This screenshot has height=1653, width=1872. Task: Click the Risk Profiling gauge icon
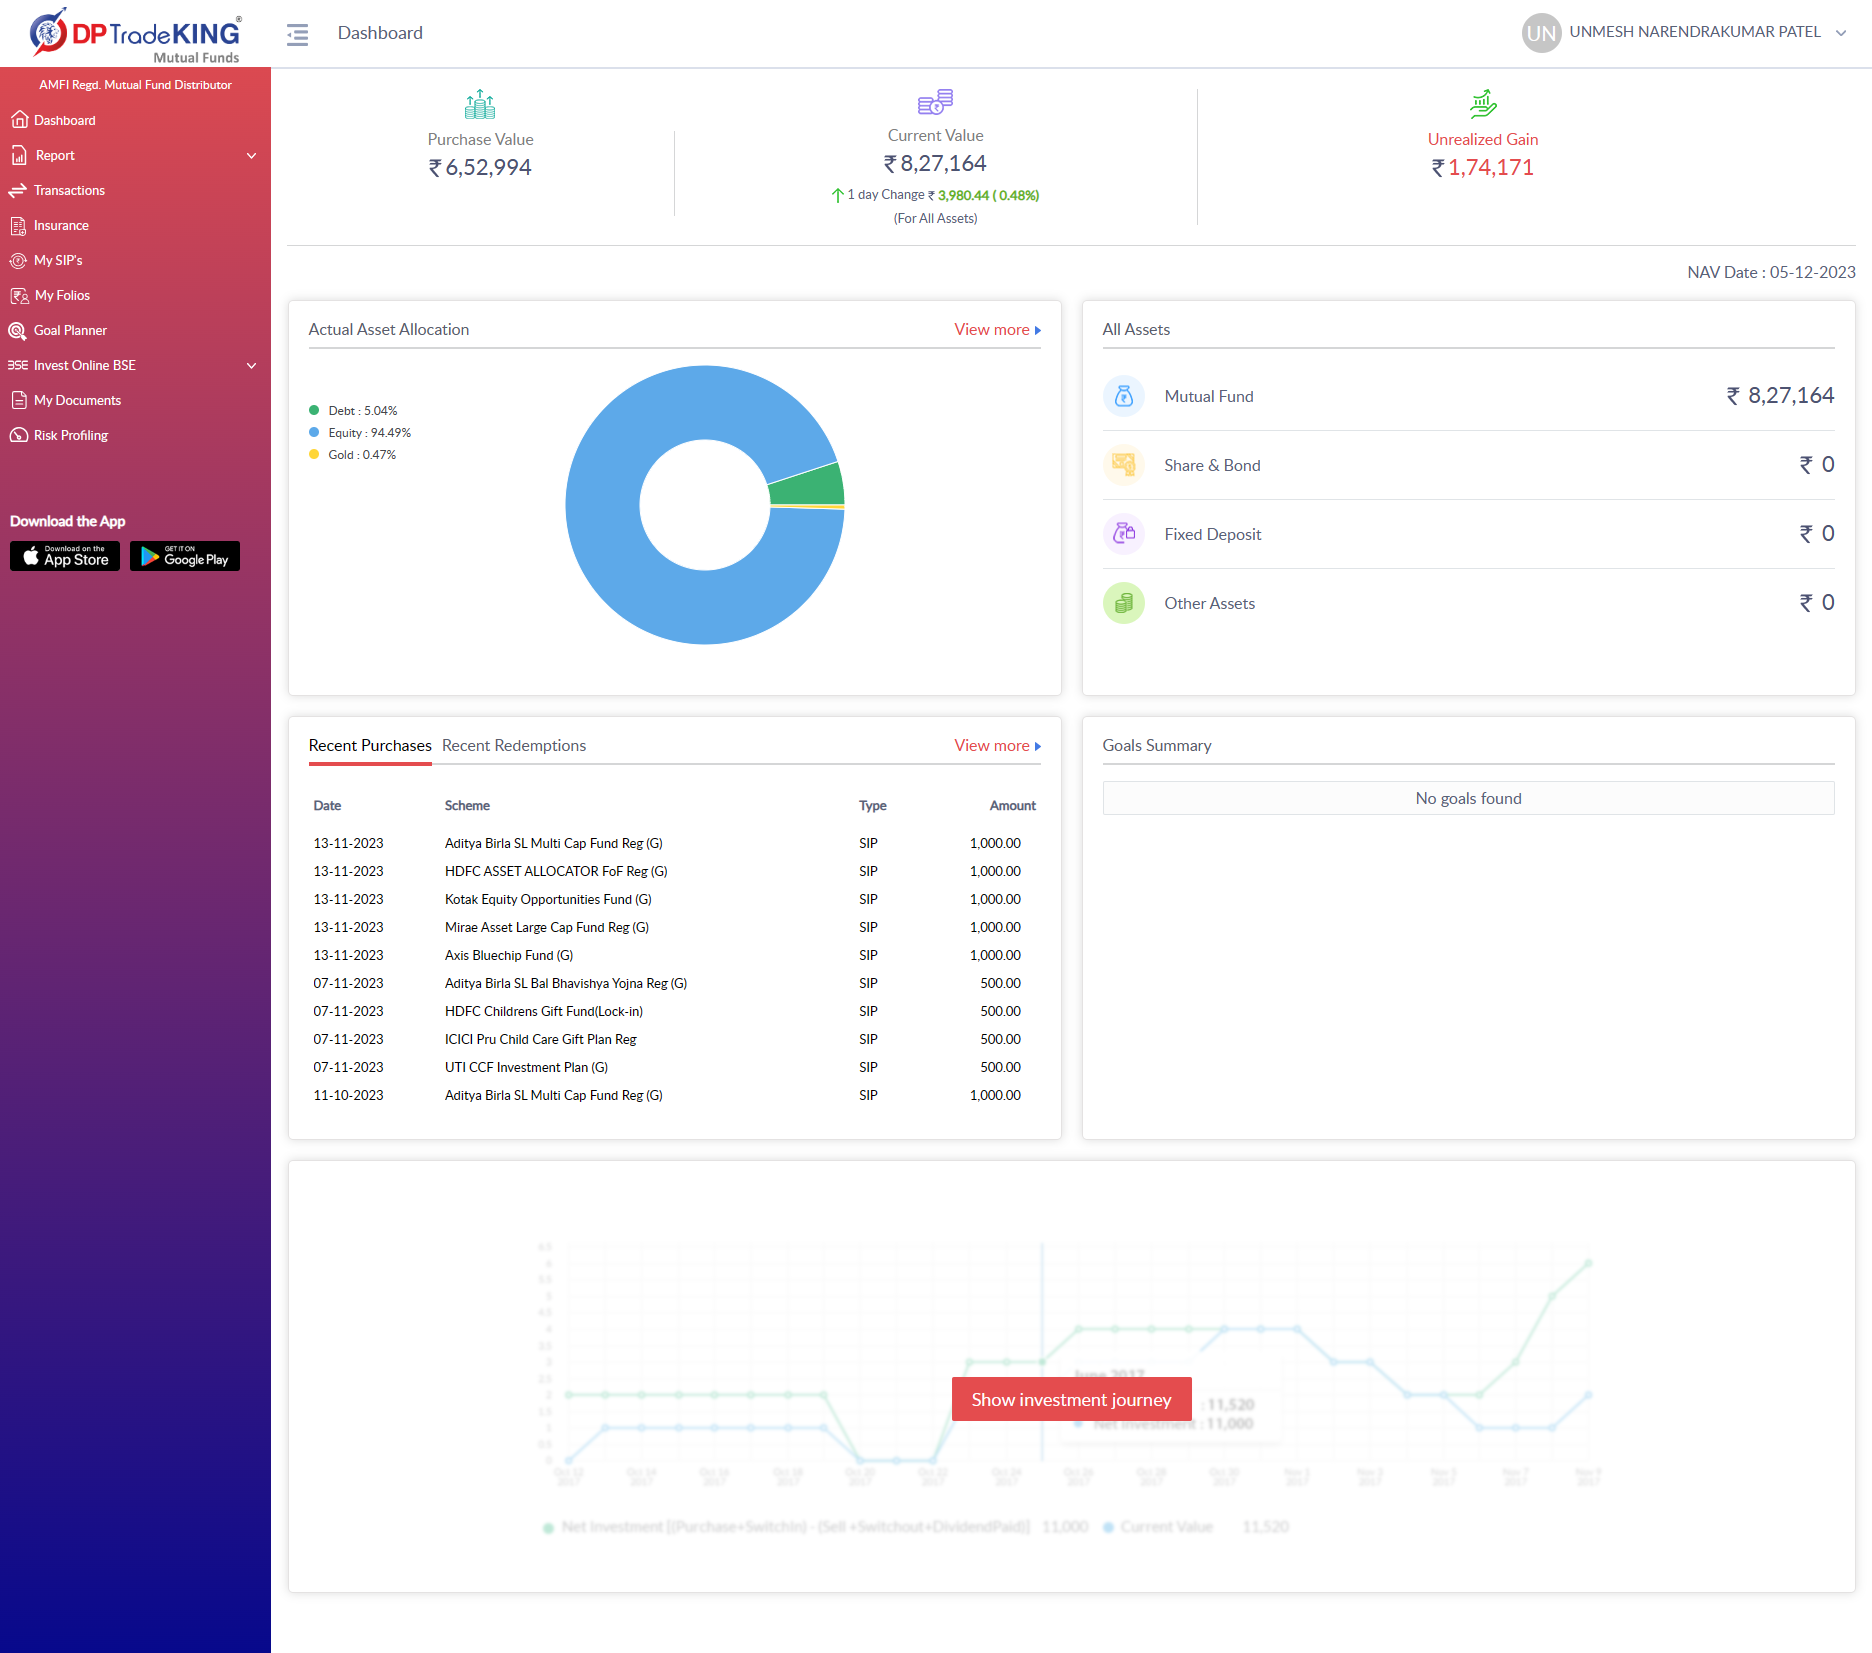(18, 435)
